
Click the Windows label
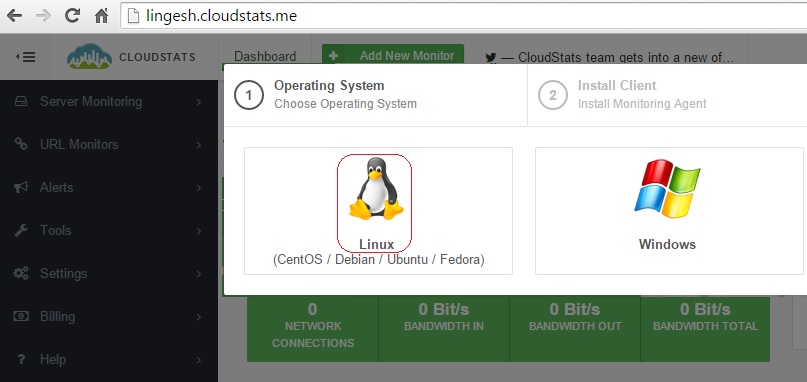[667, 244]
